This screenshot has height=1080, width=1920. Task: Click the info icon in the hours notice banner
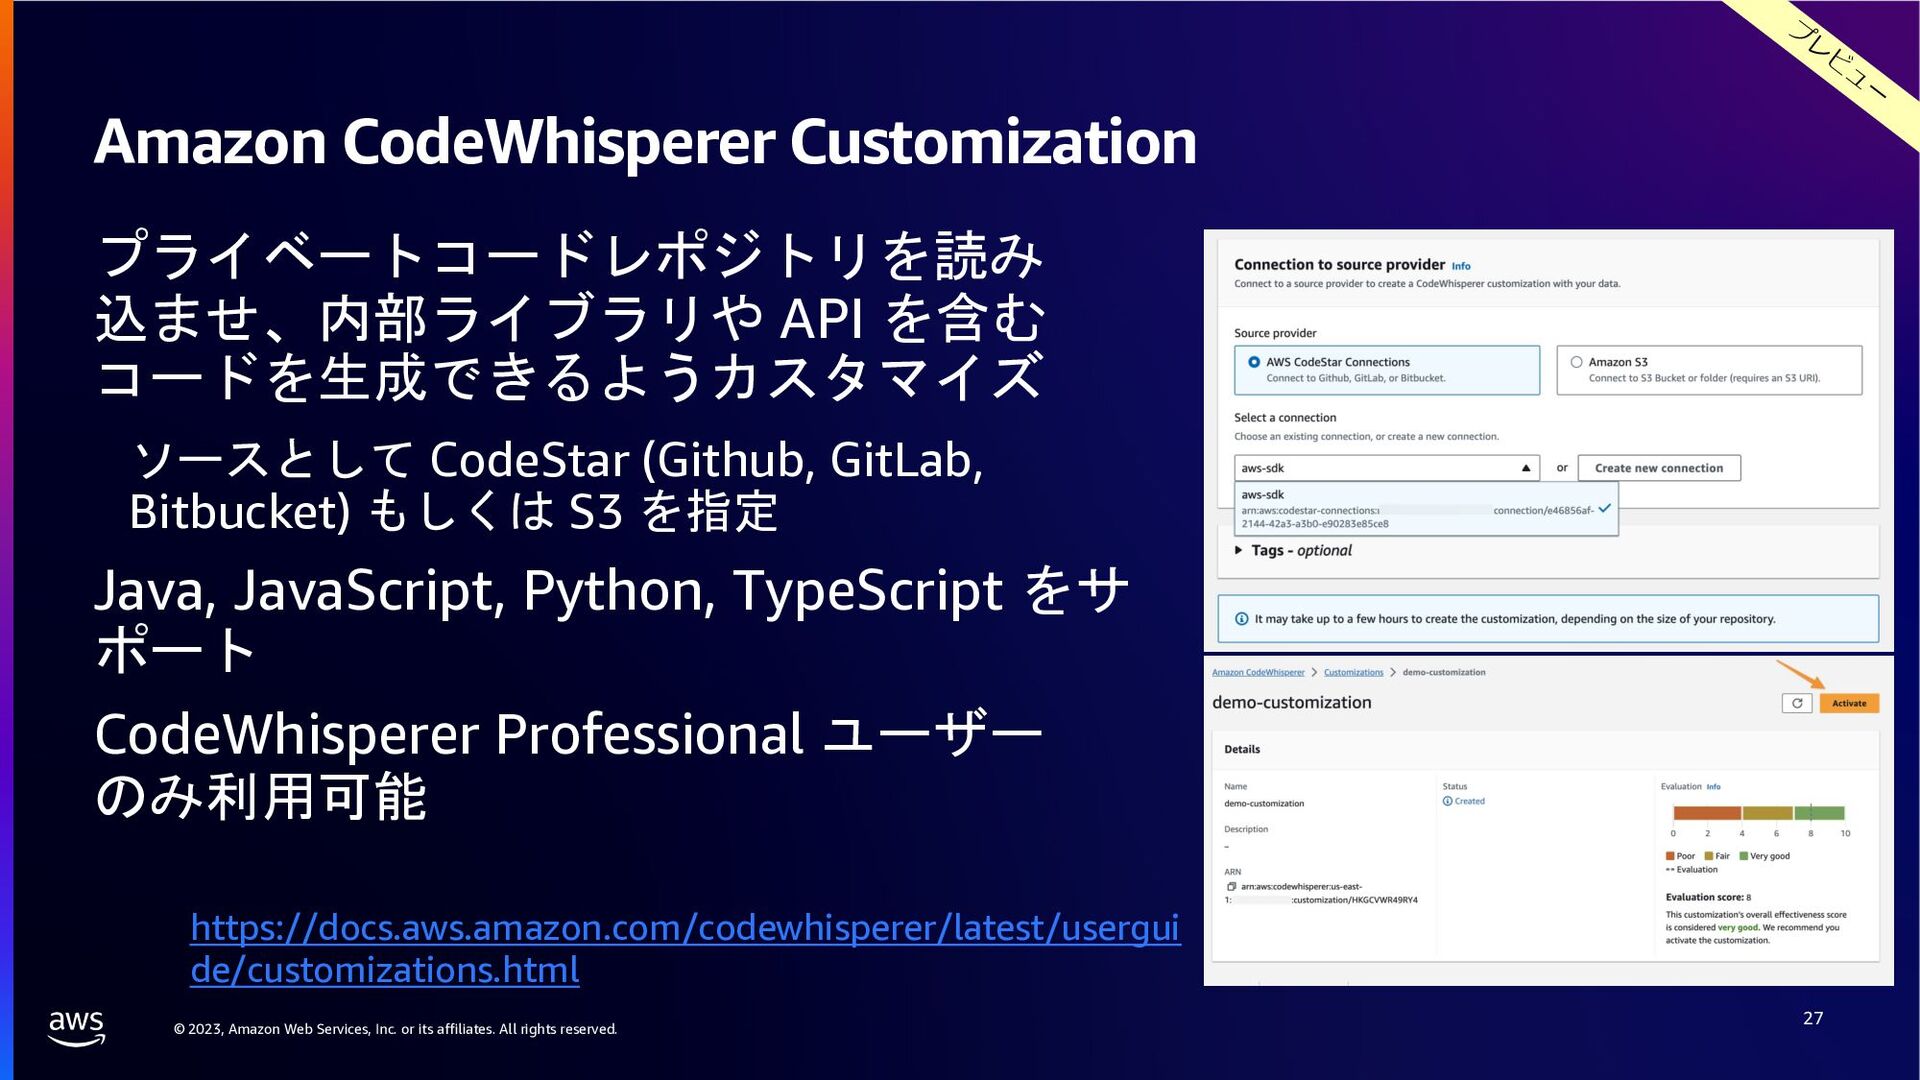pos(1241,619)
